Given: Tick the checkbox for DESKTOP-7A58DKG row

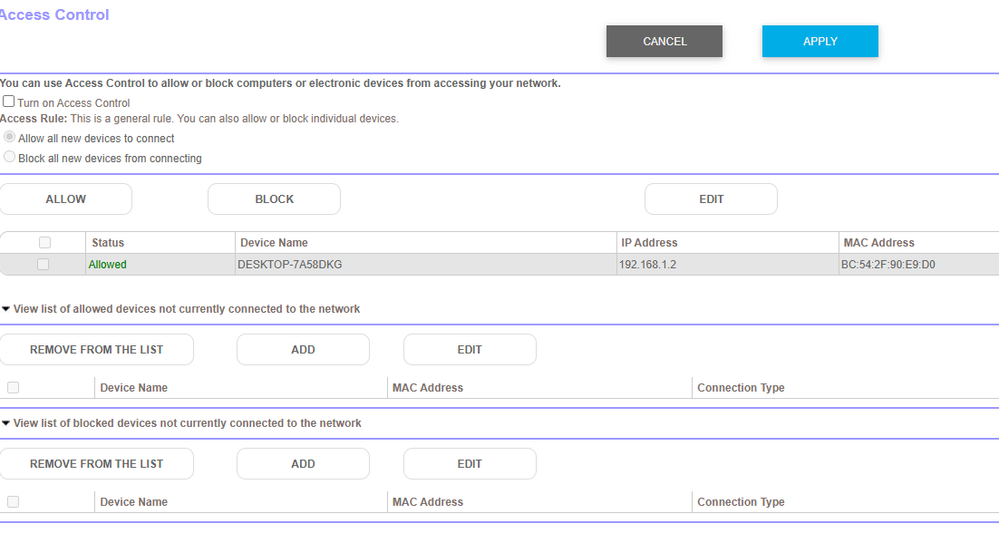Looking at the screenshot, I should [43, 264].
